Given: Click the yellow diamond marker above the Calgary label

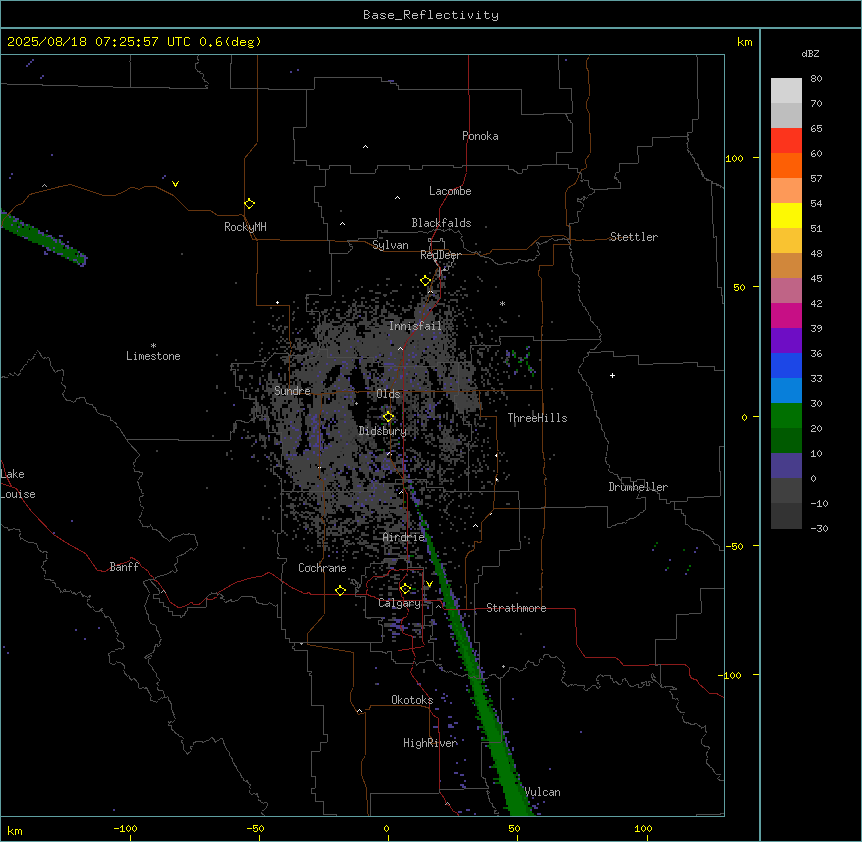Looking at the screenshot, I should point(405,589).
